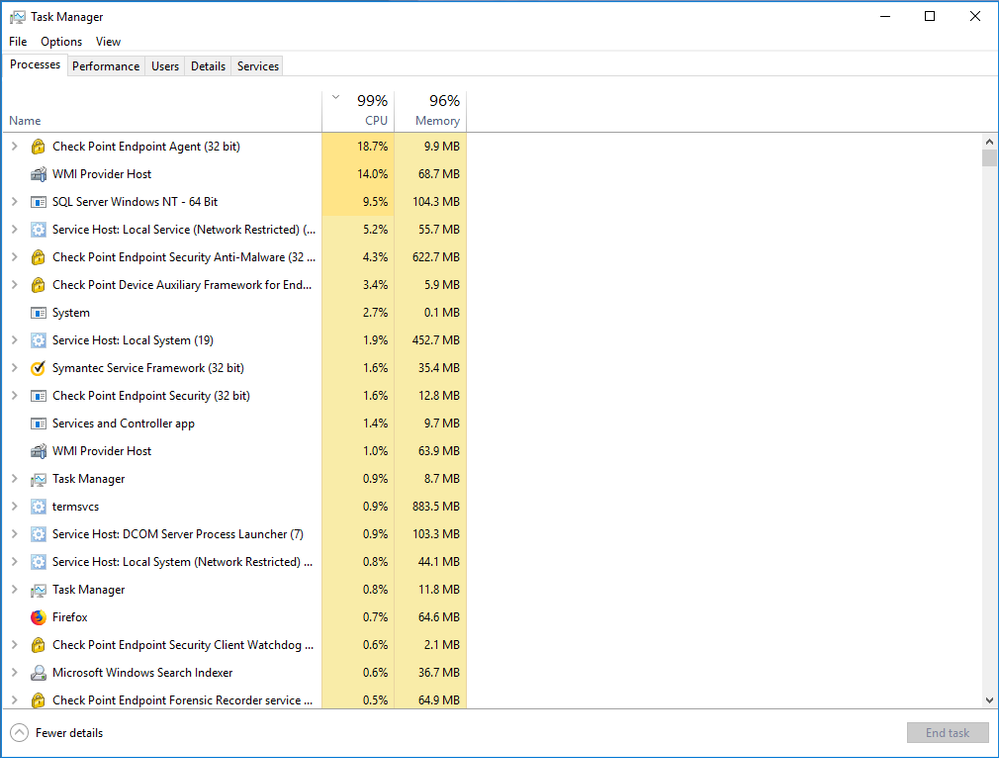Image resolution: width=999 pixels, height=758 pixels.
Task: Sort by the Memory column header
Action: tap(431, 111)
